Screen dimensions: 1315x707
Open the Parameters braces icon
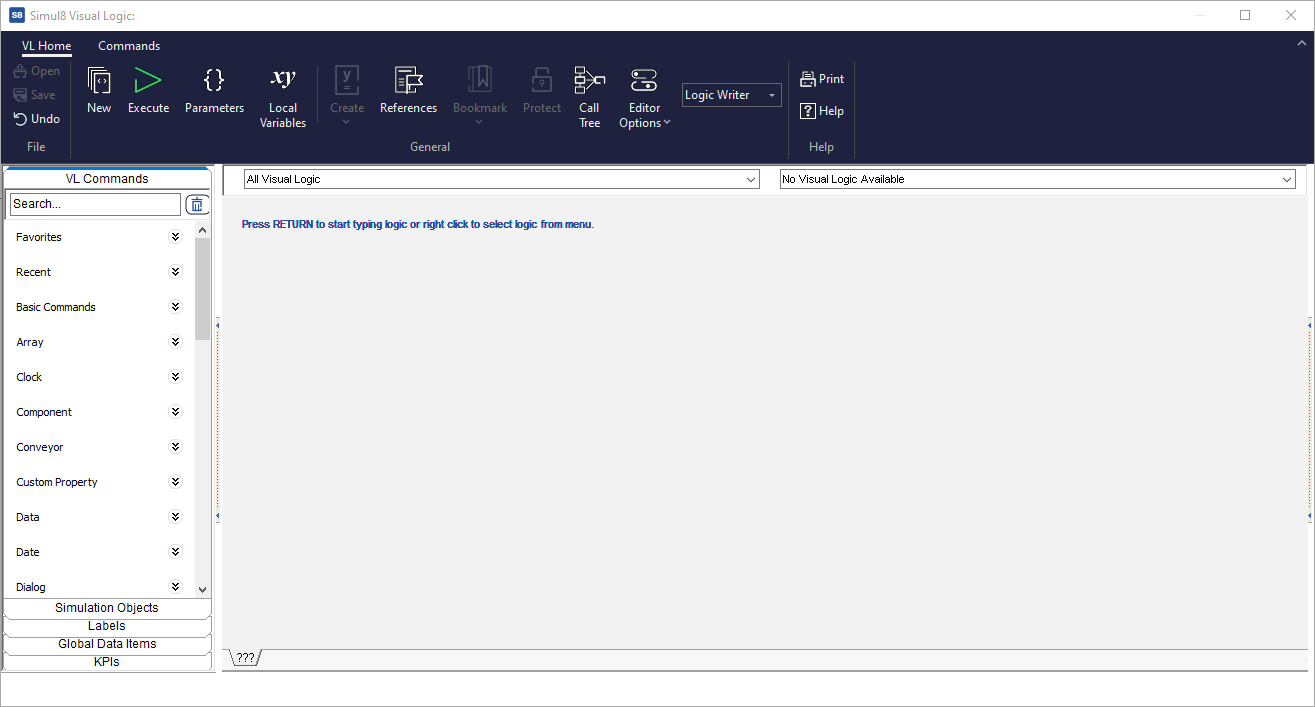214,82
